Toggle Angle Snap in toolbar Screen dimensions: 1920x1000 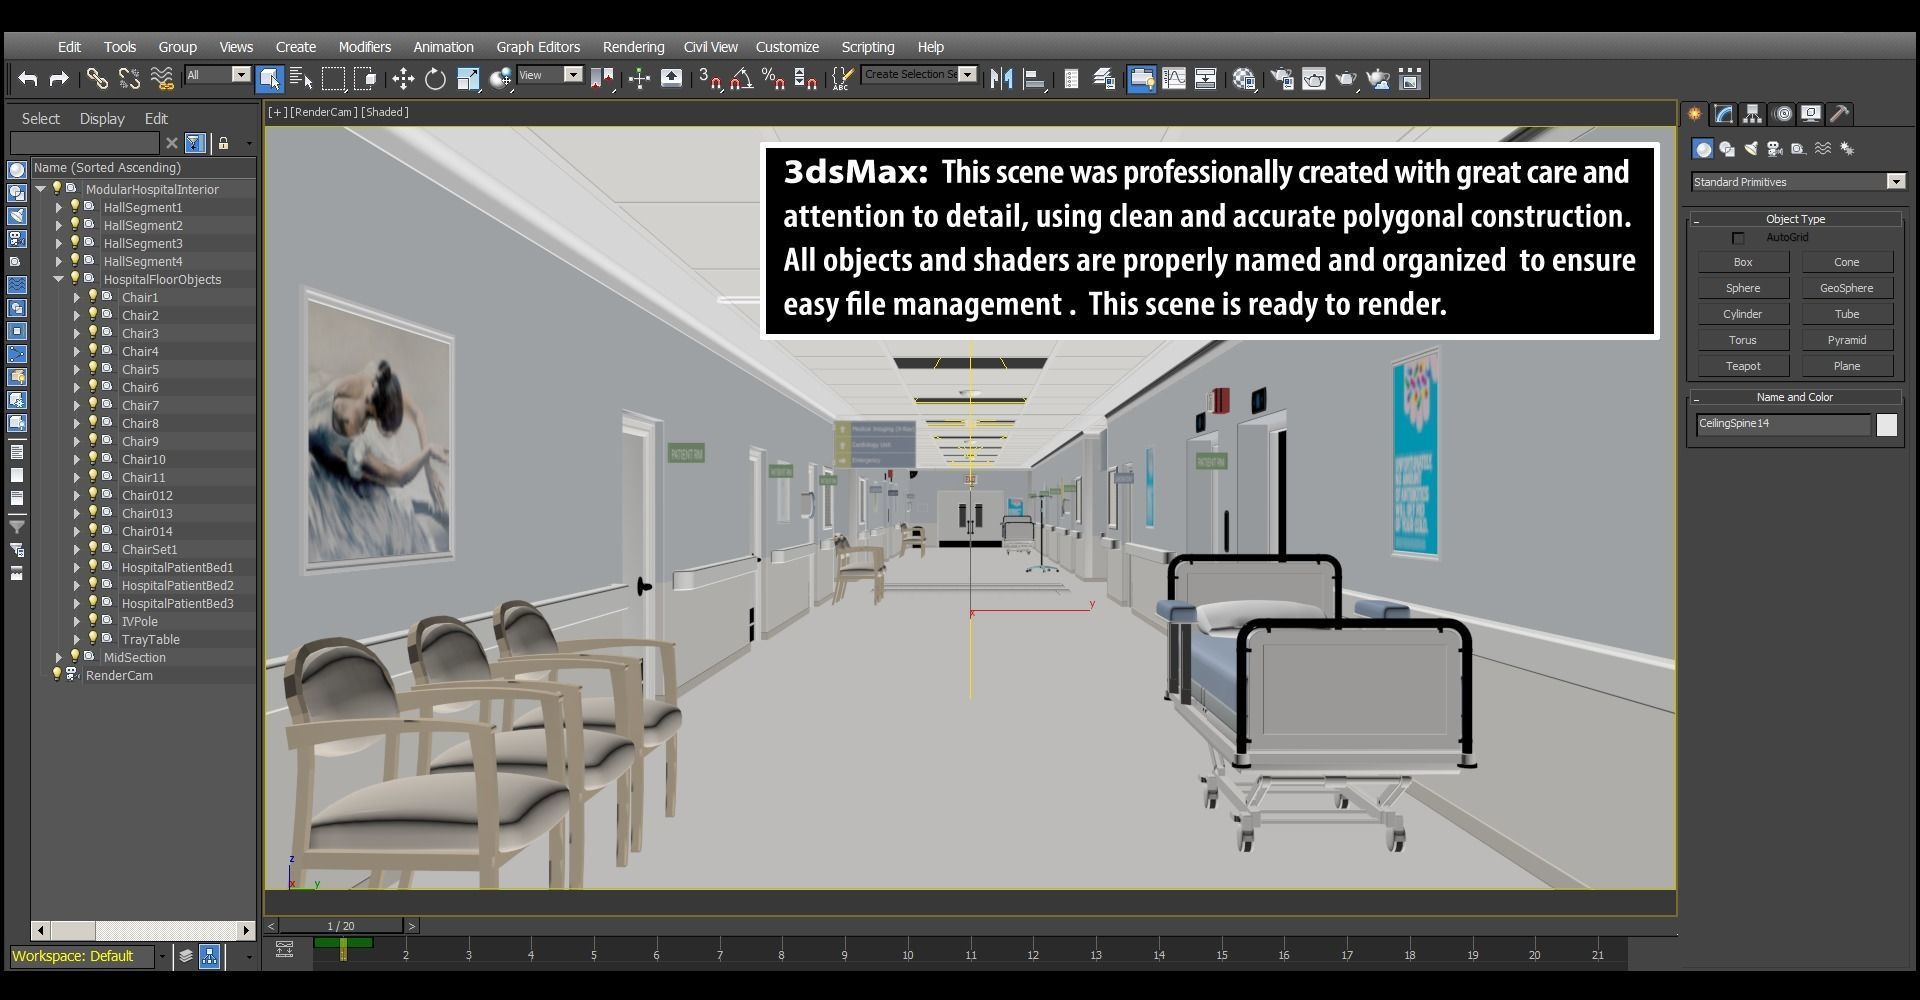(741, 78)
